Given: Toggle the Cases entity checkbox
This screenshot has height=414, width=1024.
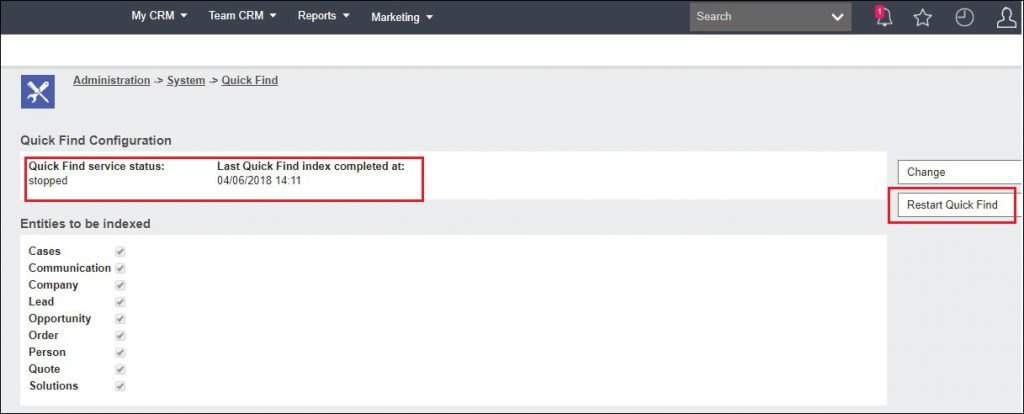Looking at the screenshot, I should point(120,252).
